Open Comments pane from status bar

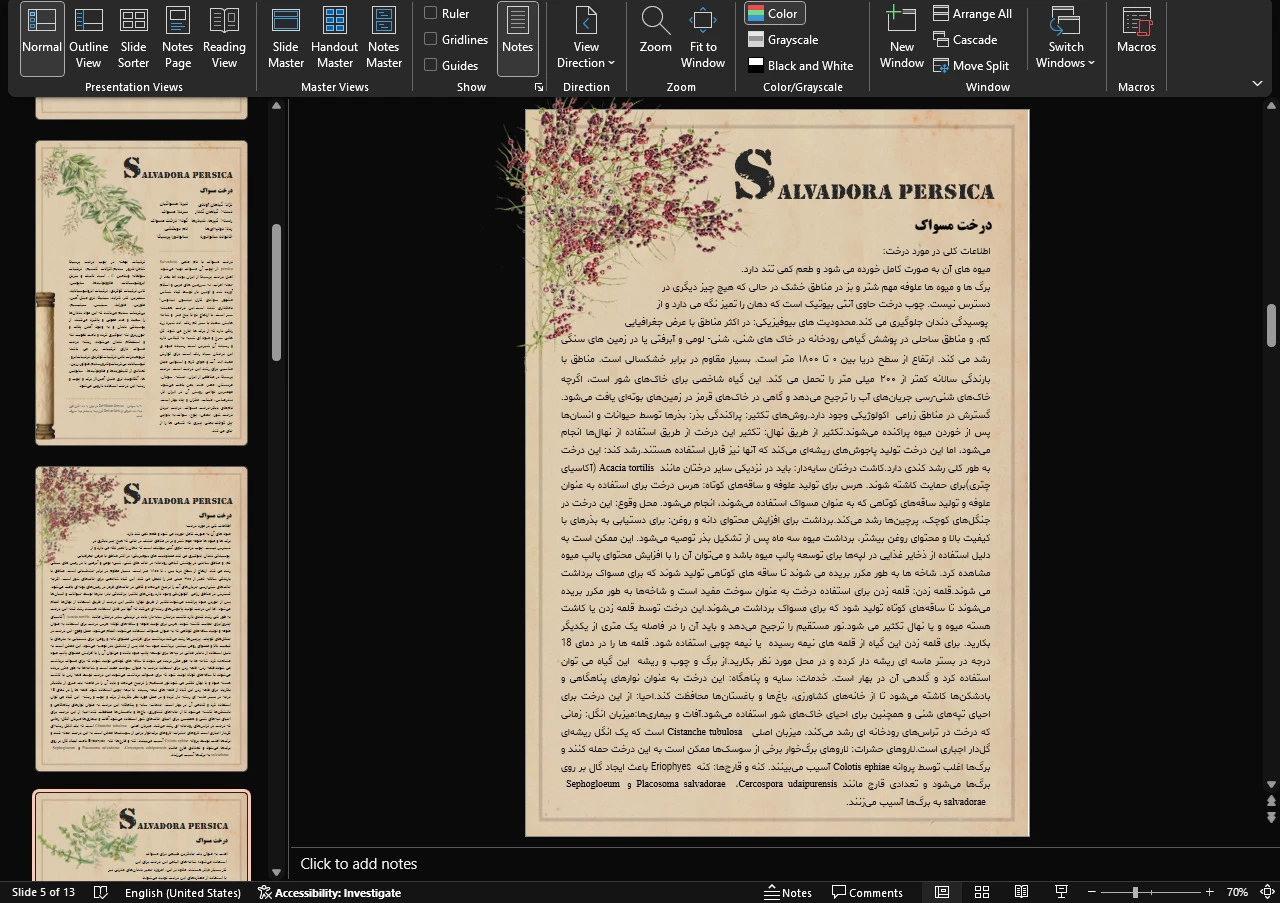coord(867,892)
